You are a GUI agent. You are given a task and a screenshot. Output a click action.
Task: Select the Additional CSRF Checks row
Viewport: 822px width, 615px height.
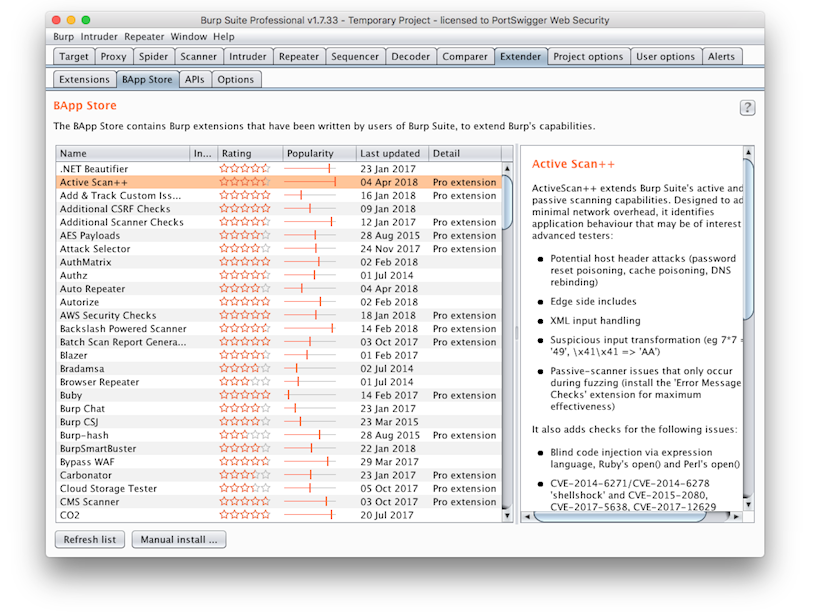[279, 209]
